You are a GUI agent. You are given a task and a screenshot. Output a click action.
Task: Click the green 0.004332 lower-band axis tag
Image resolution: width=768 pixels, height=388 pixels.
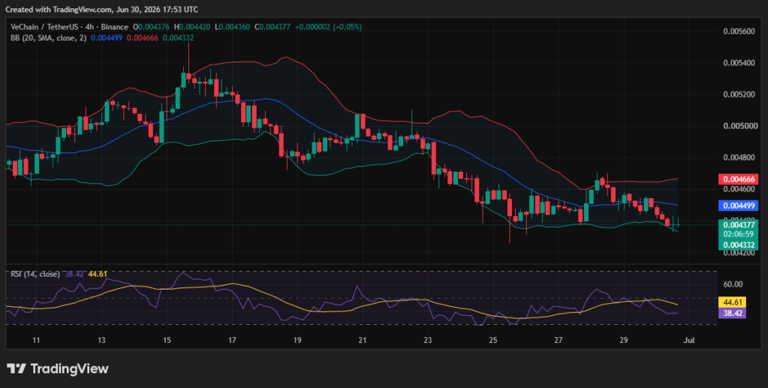[x=738, y=245]
